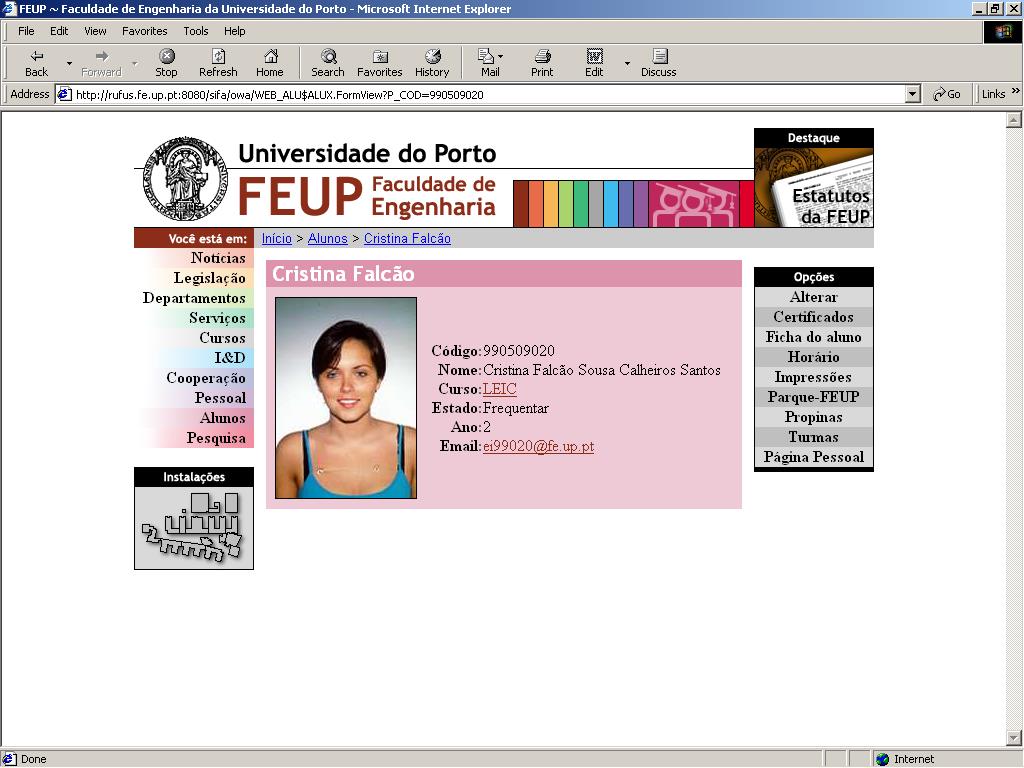Screen dimensions: 1024x768
Task: Select Página Pessoal in Opções panel
Action: point(814,457)
